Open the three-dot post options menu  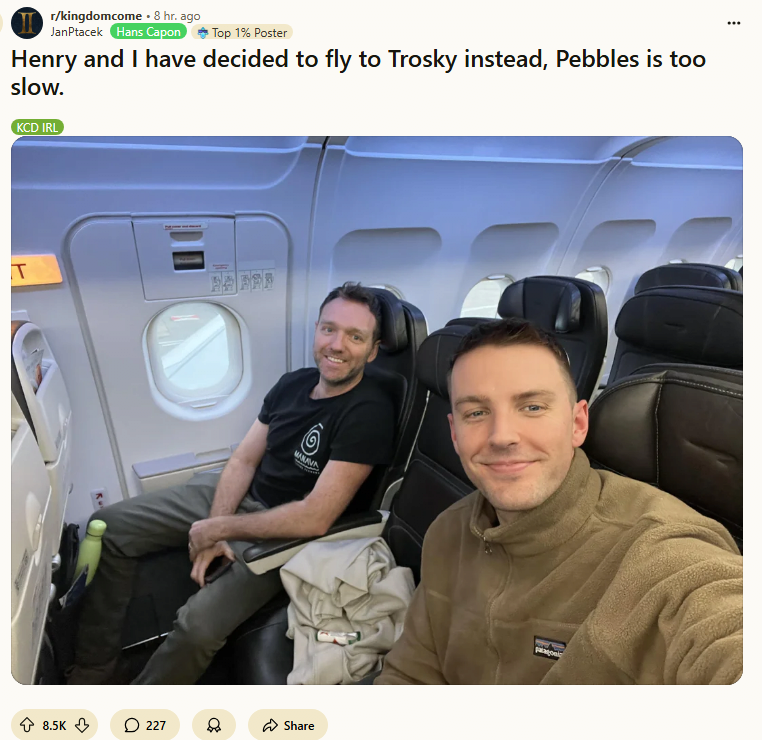click(733, 23)
